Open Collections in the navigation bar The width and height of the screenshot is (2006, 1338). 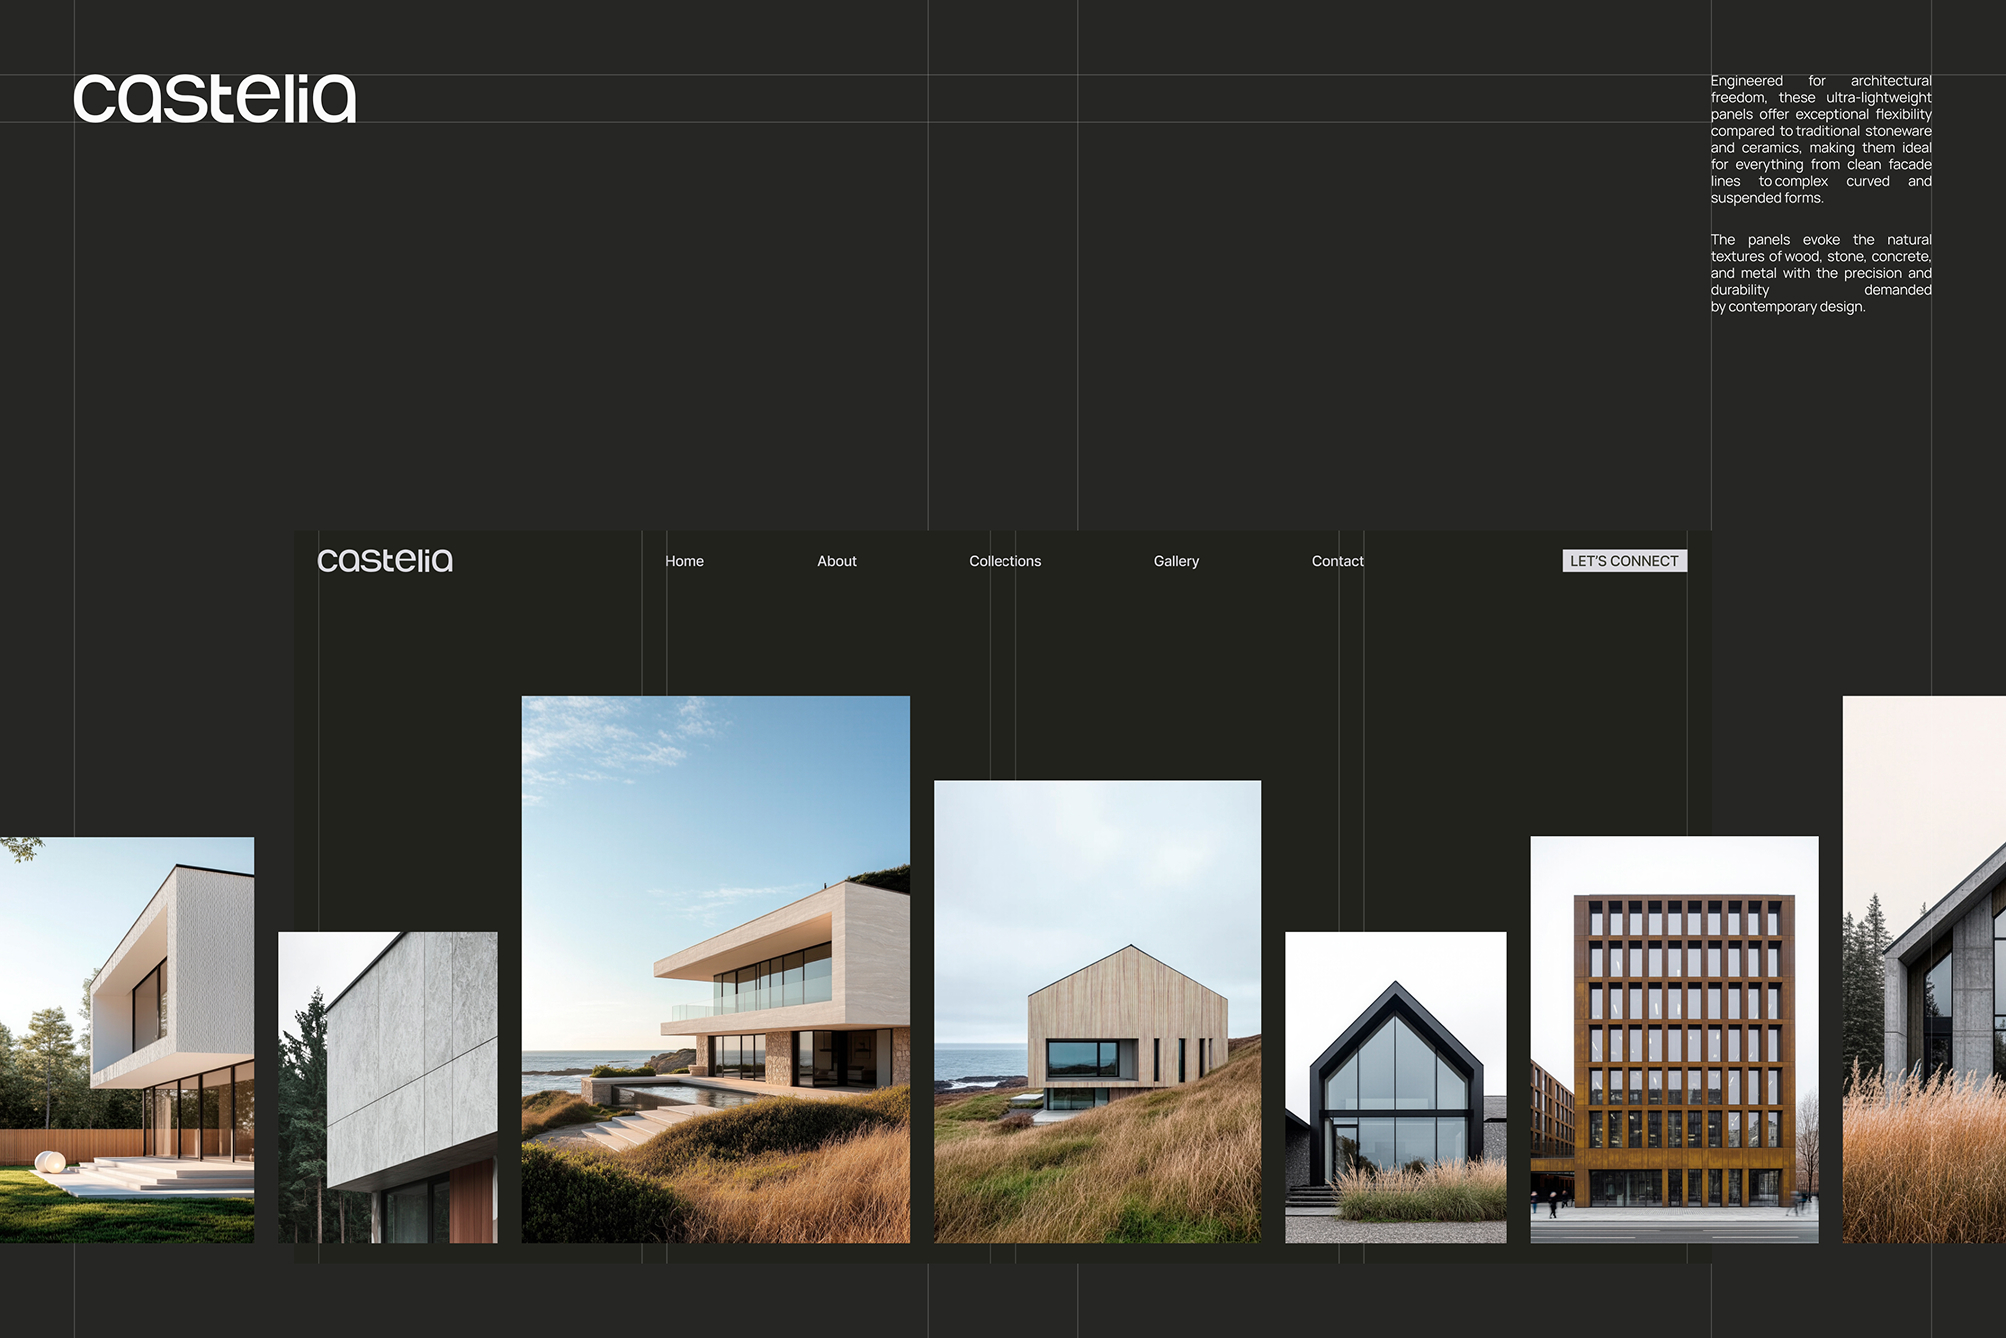(x=1004, y=561)
